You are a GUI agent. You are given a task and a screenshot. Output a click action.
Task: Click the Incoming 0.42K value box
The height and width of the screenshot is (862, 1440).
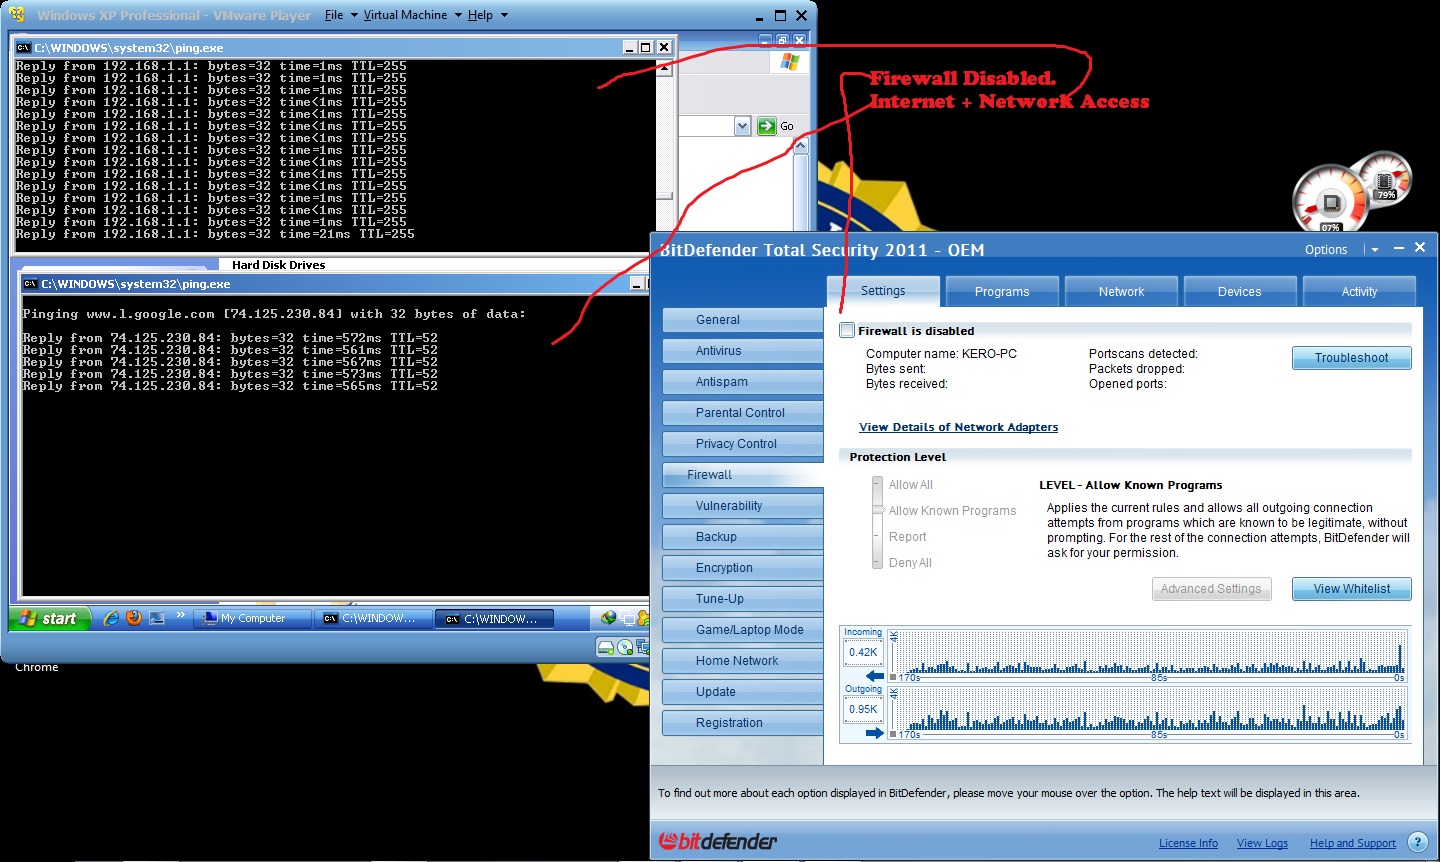[x=863, y=652]
